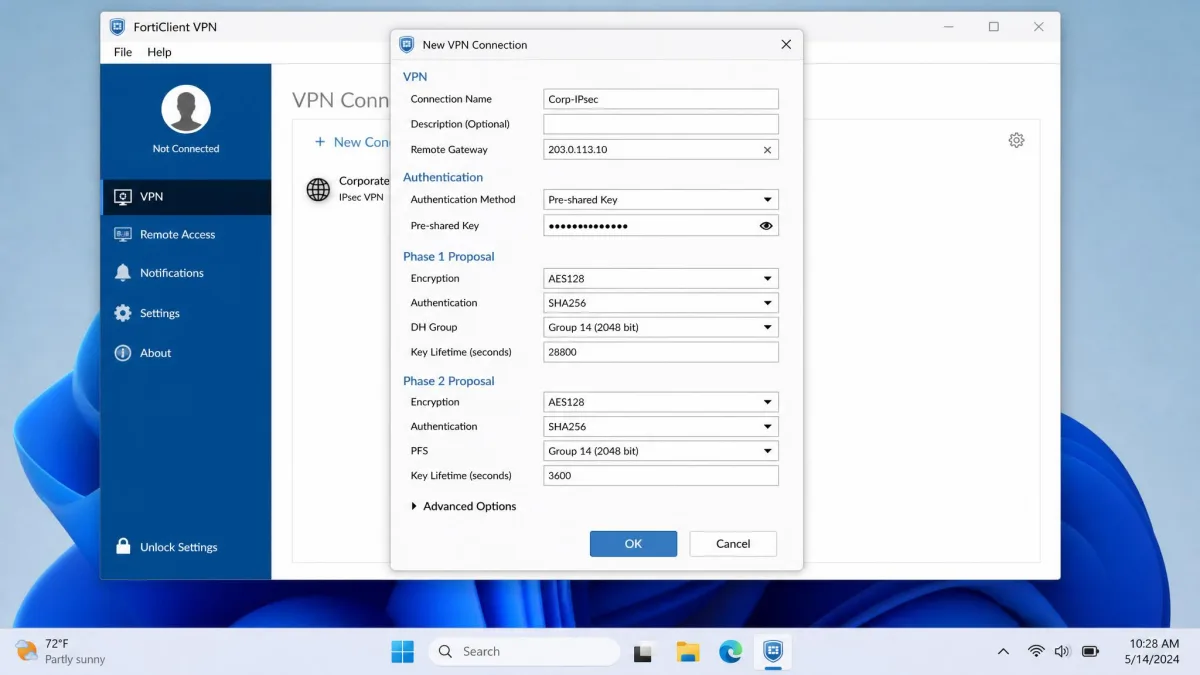Click the battery tray icon

(x=1090, y=652)
